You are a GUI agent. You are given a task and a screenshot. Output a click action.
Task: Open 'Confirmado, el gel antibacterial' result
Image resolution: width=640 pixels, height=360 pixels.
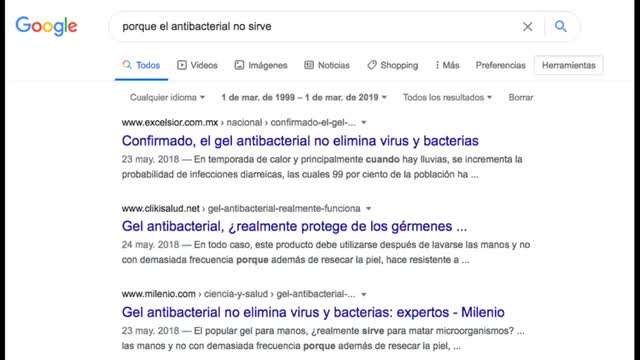300,141
